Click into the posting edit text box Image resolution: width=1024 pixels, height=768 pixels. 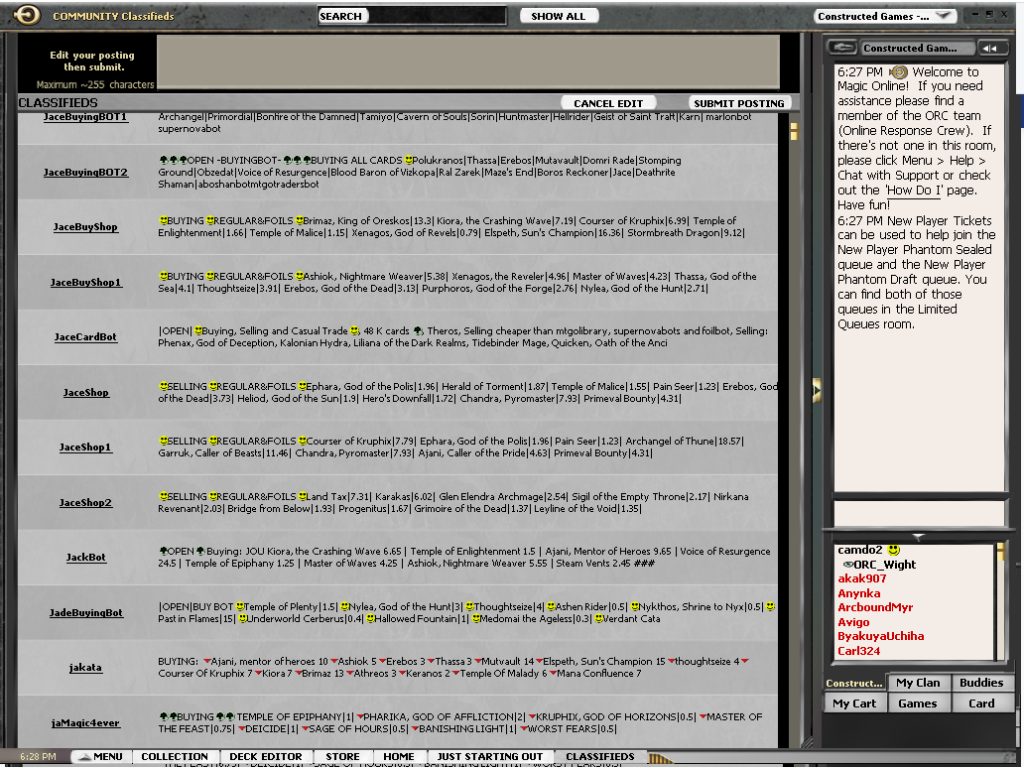coord(468,61)
